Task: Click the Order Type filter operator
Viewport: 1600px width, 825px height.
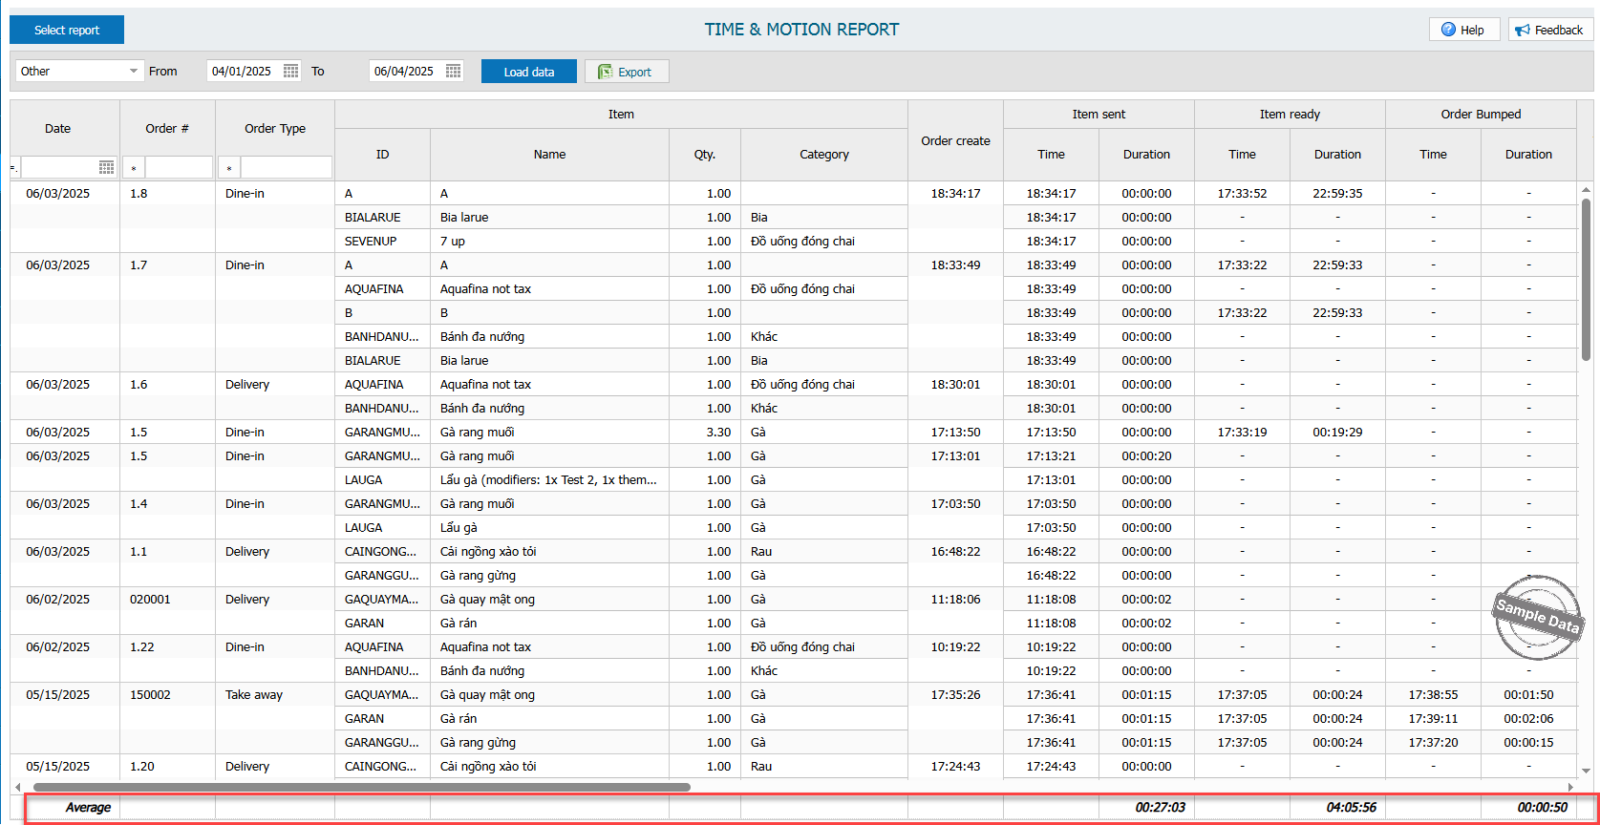Action: tap(229, 168)
